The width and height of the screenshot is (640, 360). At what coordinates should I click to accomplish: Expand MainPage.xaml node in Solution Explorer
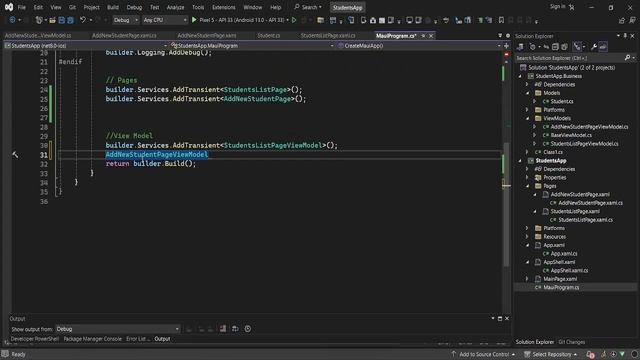[x=527, y=279]
